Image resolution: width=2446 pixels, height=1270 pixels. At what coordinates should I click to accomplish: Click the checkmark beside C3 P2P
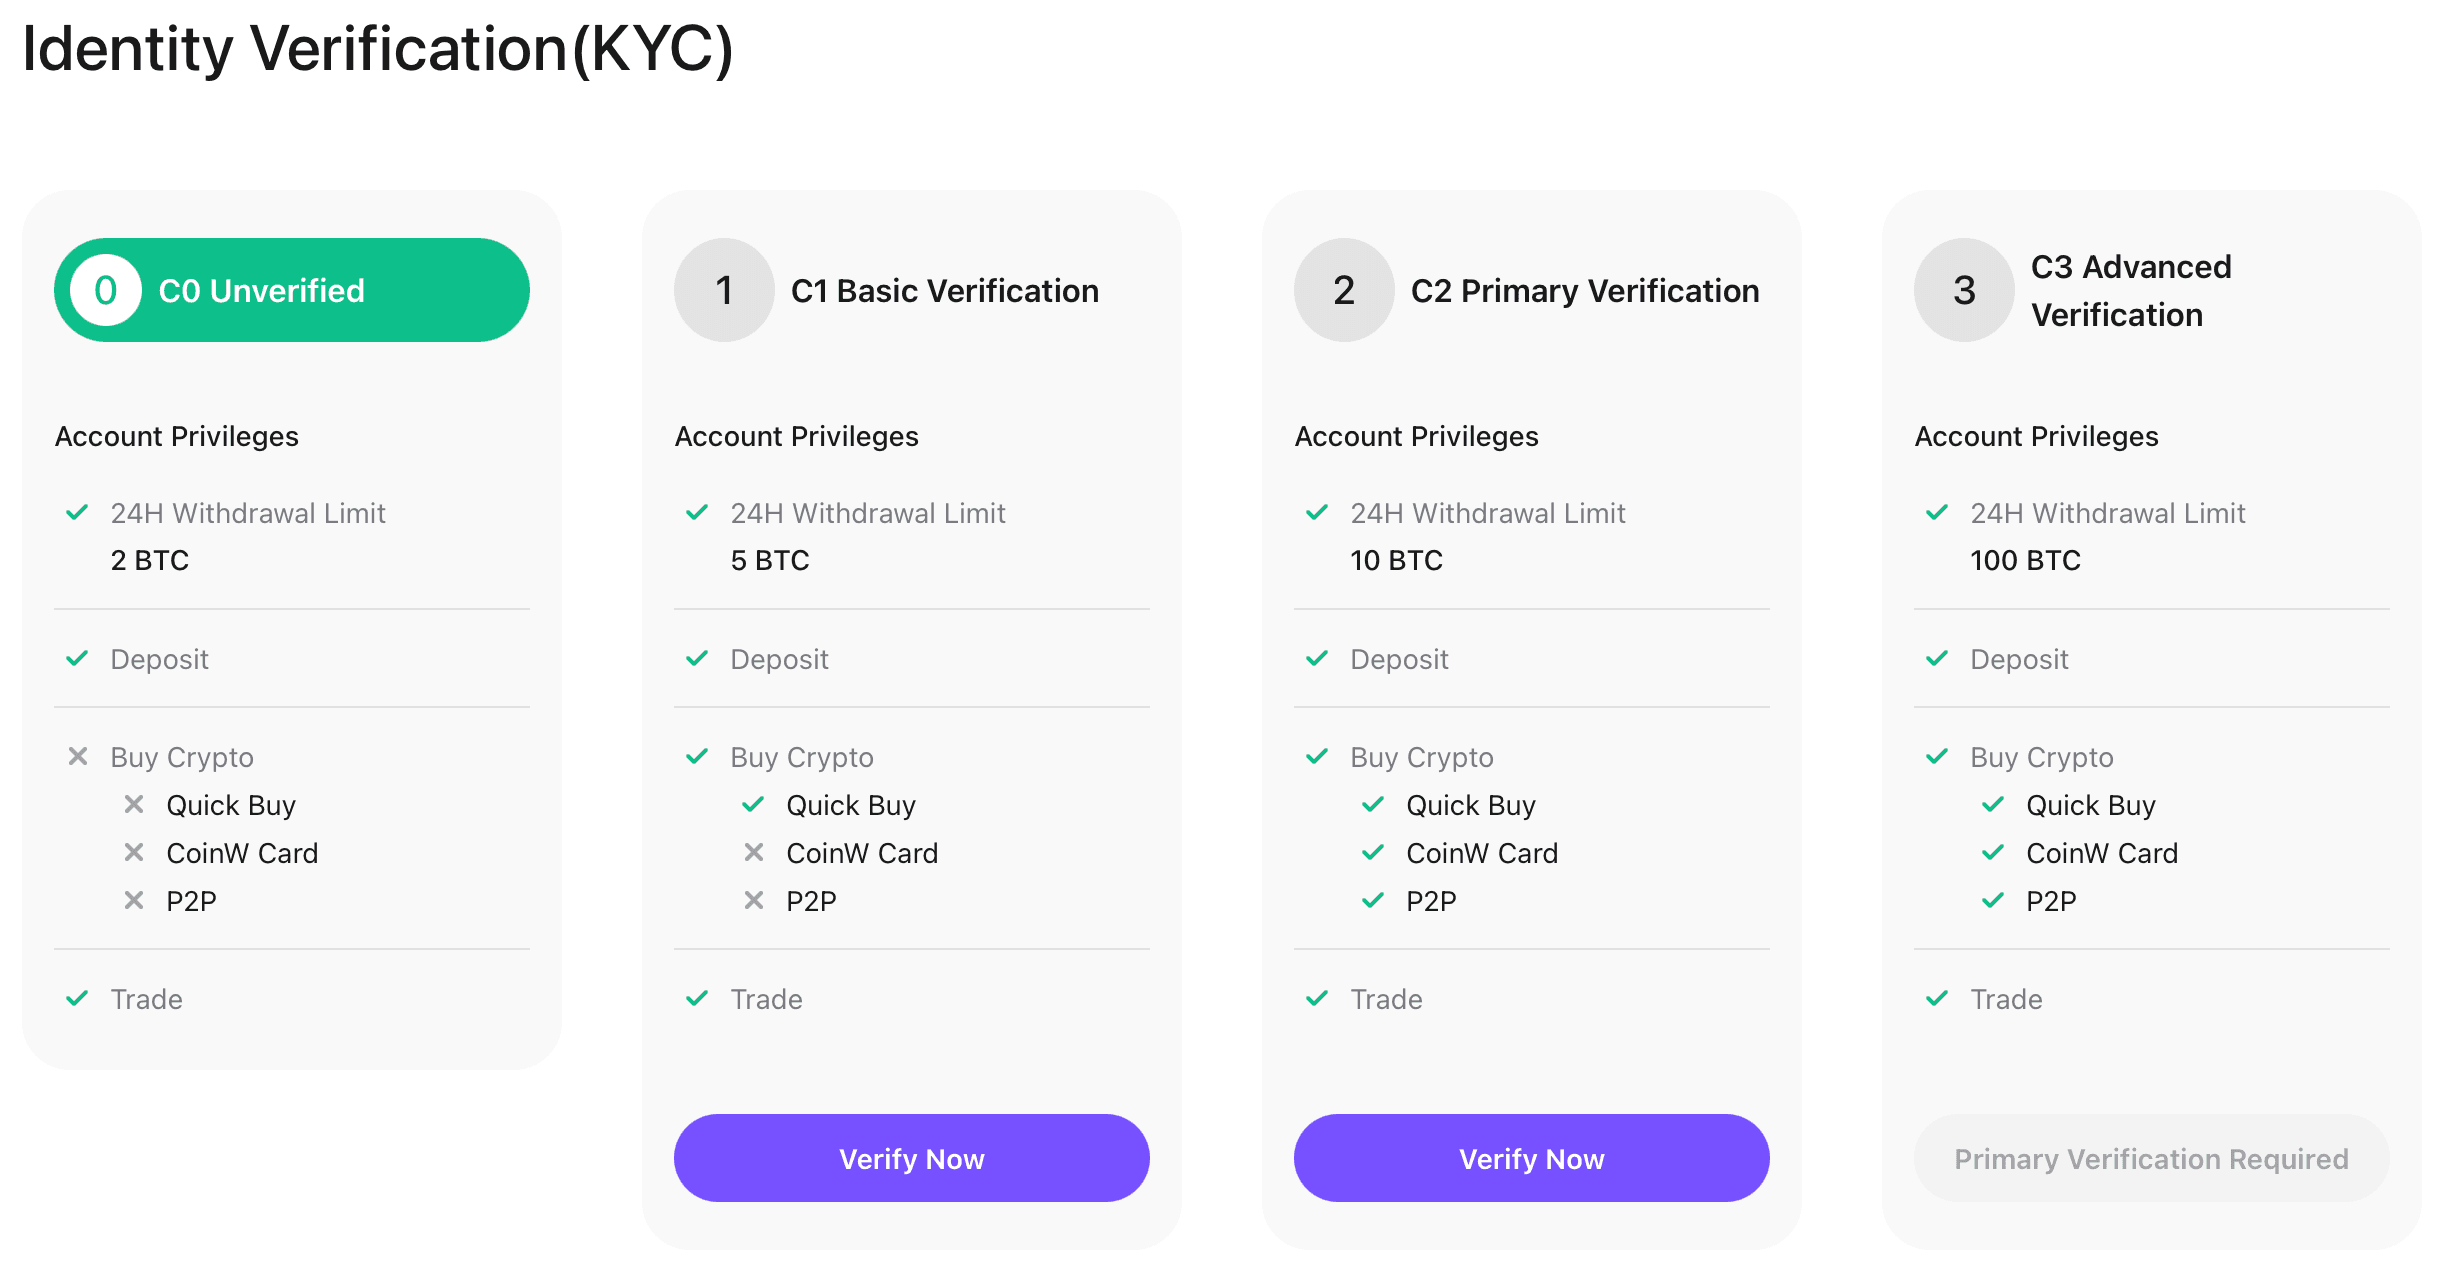point(1994,900)
